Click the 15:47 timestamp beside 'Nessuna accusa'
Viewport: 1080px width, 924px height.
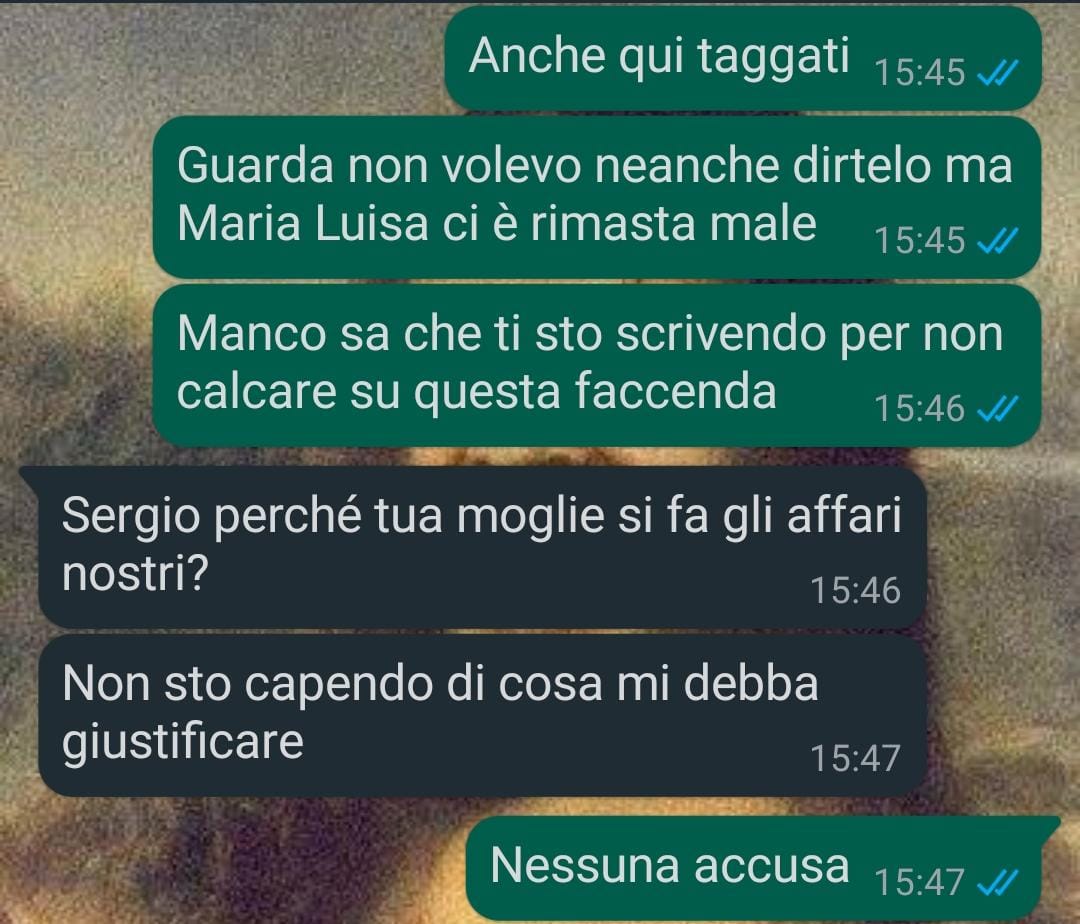(x=920, y=883)
